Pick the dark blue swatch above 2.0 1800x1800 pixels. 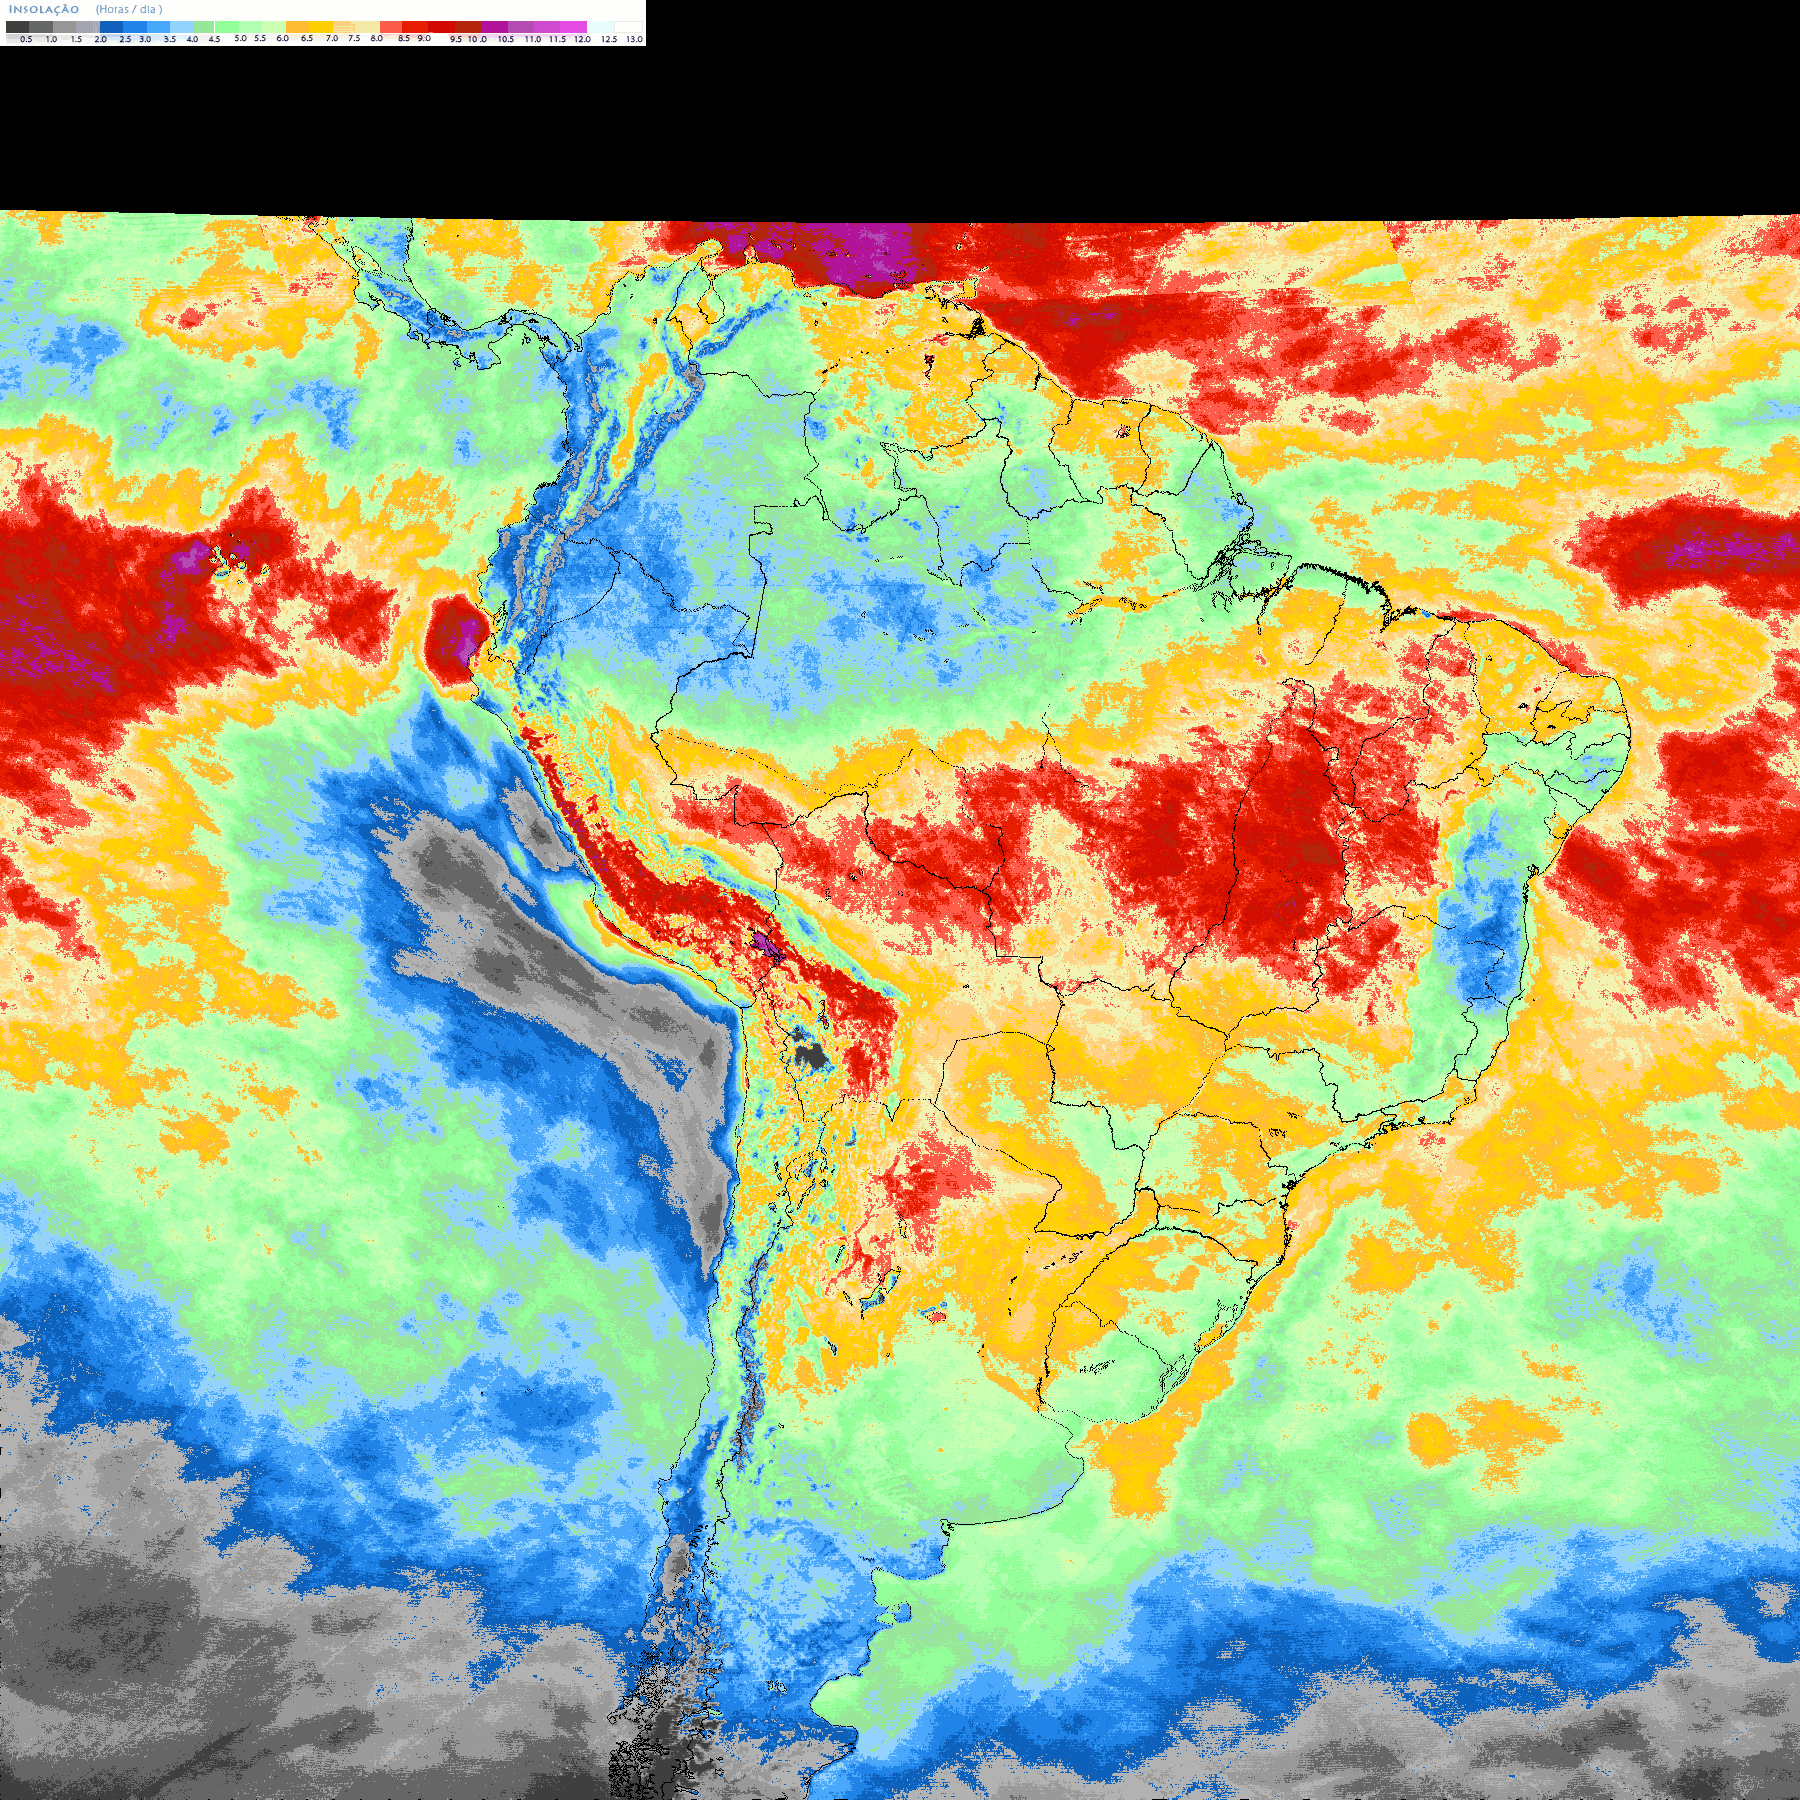(x=111, y=27)
